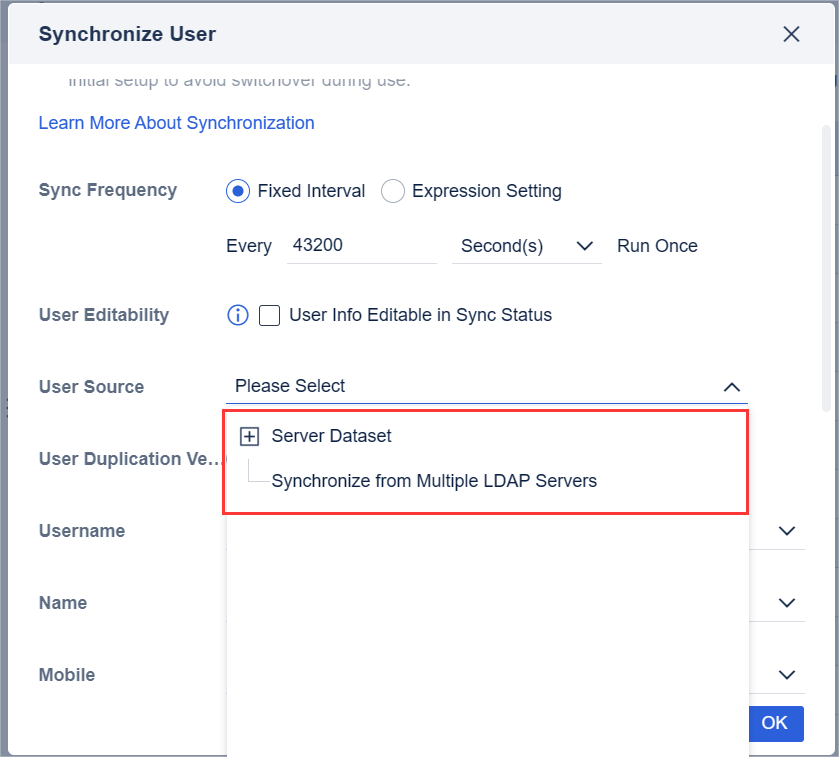Screen dimensions: 839x757
Task: Select the Server Dataset tree item
Action: (331, 436)
